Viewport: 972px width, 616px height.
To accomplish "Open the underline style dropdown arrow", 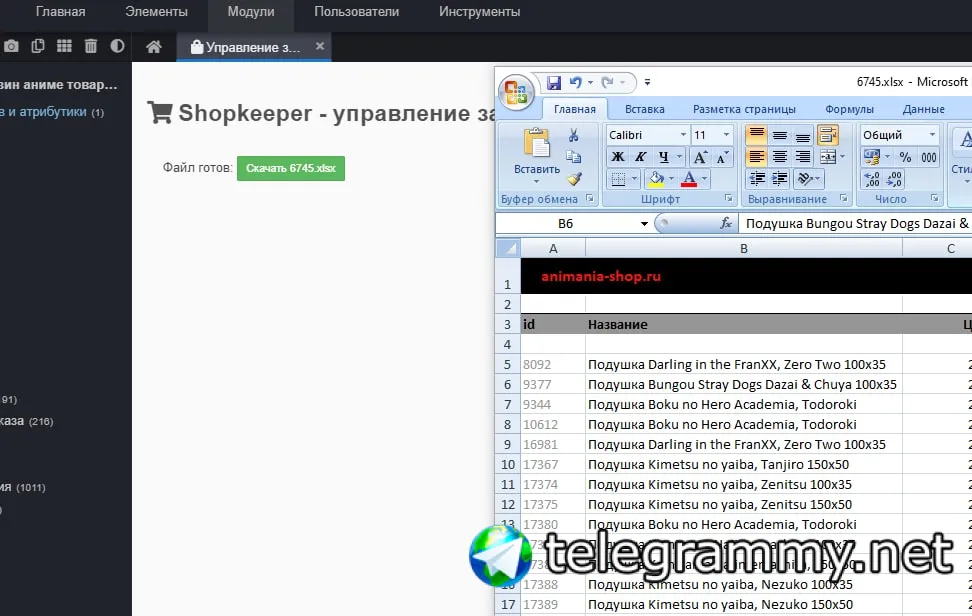I will coord(679,157).
